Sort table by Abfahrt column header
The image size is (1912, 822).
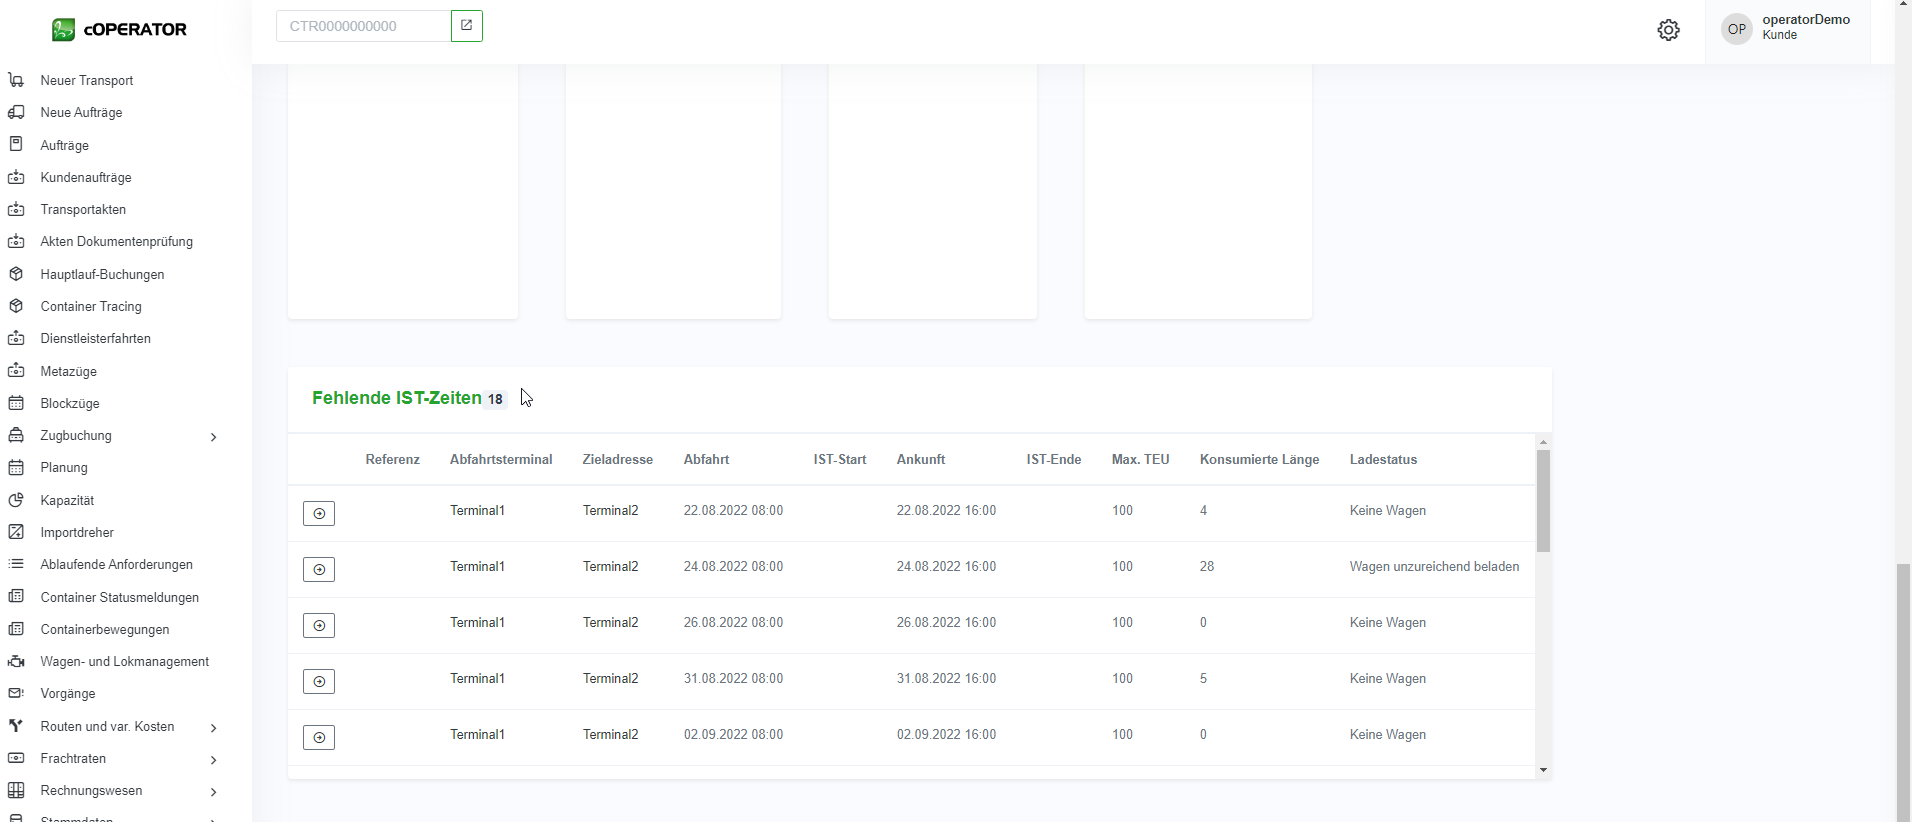pyautogui.click(x=706, y=459)
